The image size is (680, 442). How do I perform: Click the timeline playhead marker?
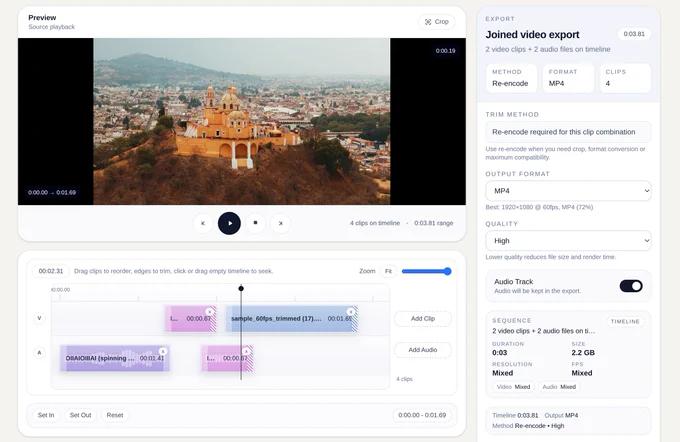(x=241, y=288)
